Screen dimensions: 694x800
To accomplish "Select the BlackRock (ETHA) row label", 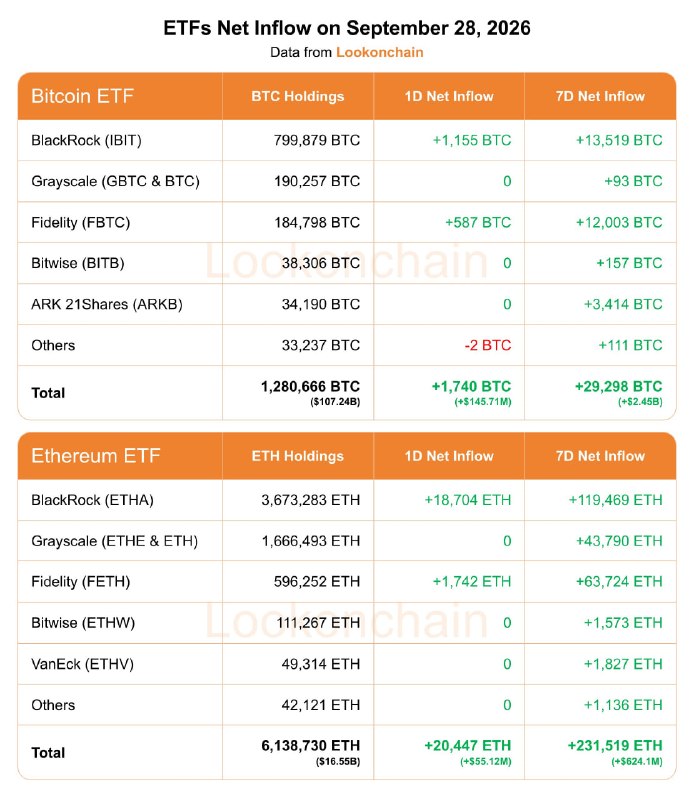I will pos(92,500).
